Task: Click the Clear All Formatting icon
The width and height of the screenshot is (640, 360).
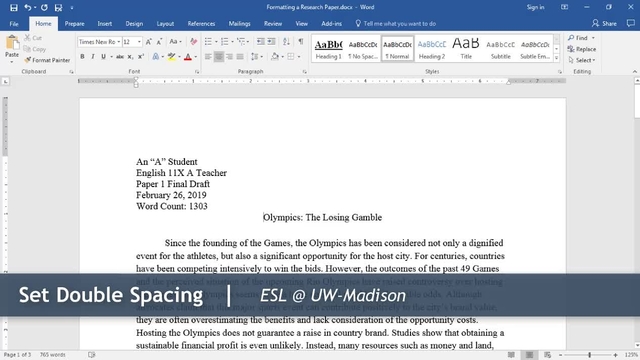Action: (193, 42)
